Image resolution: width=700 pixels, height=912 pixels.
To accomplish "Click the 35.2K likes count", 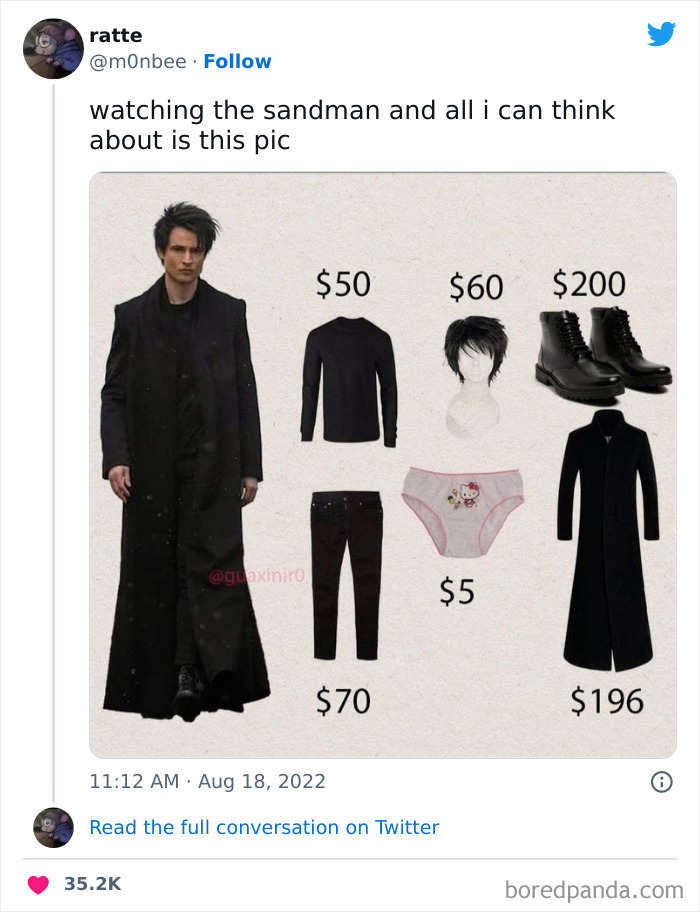I will (92, 884).
